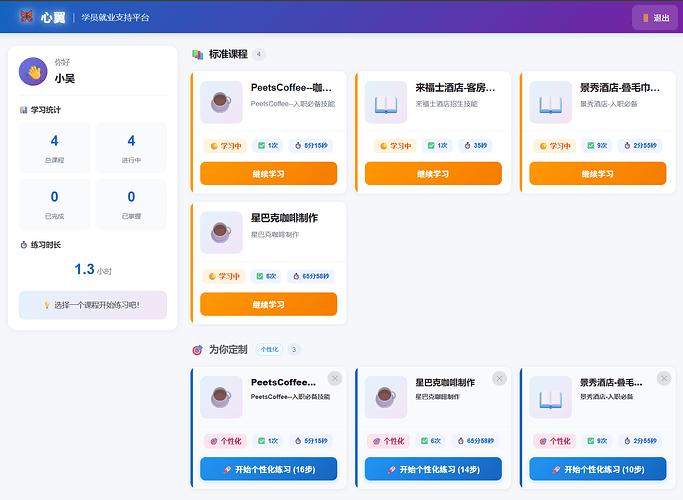Image resolution: width=683 pixels, height=500 pixels.
Task: Click the personalized 星巴克咖啡制作 coffee thumbnail
Action: coord(386,397)
